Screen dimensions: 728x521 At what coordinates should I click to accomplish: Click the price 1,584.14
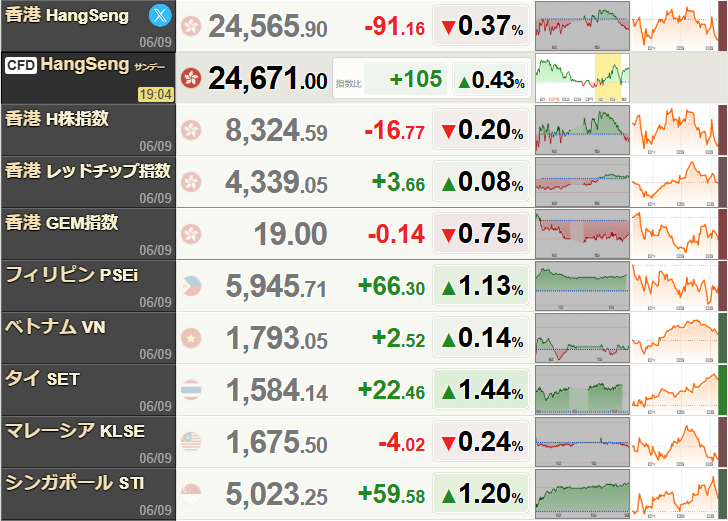tap(276, 391)
